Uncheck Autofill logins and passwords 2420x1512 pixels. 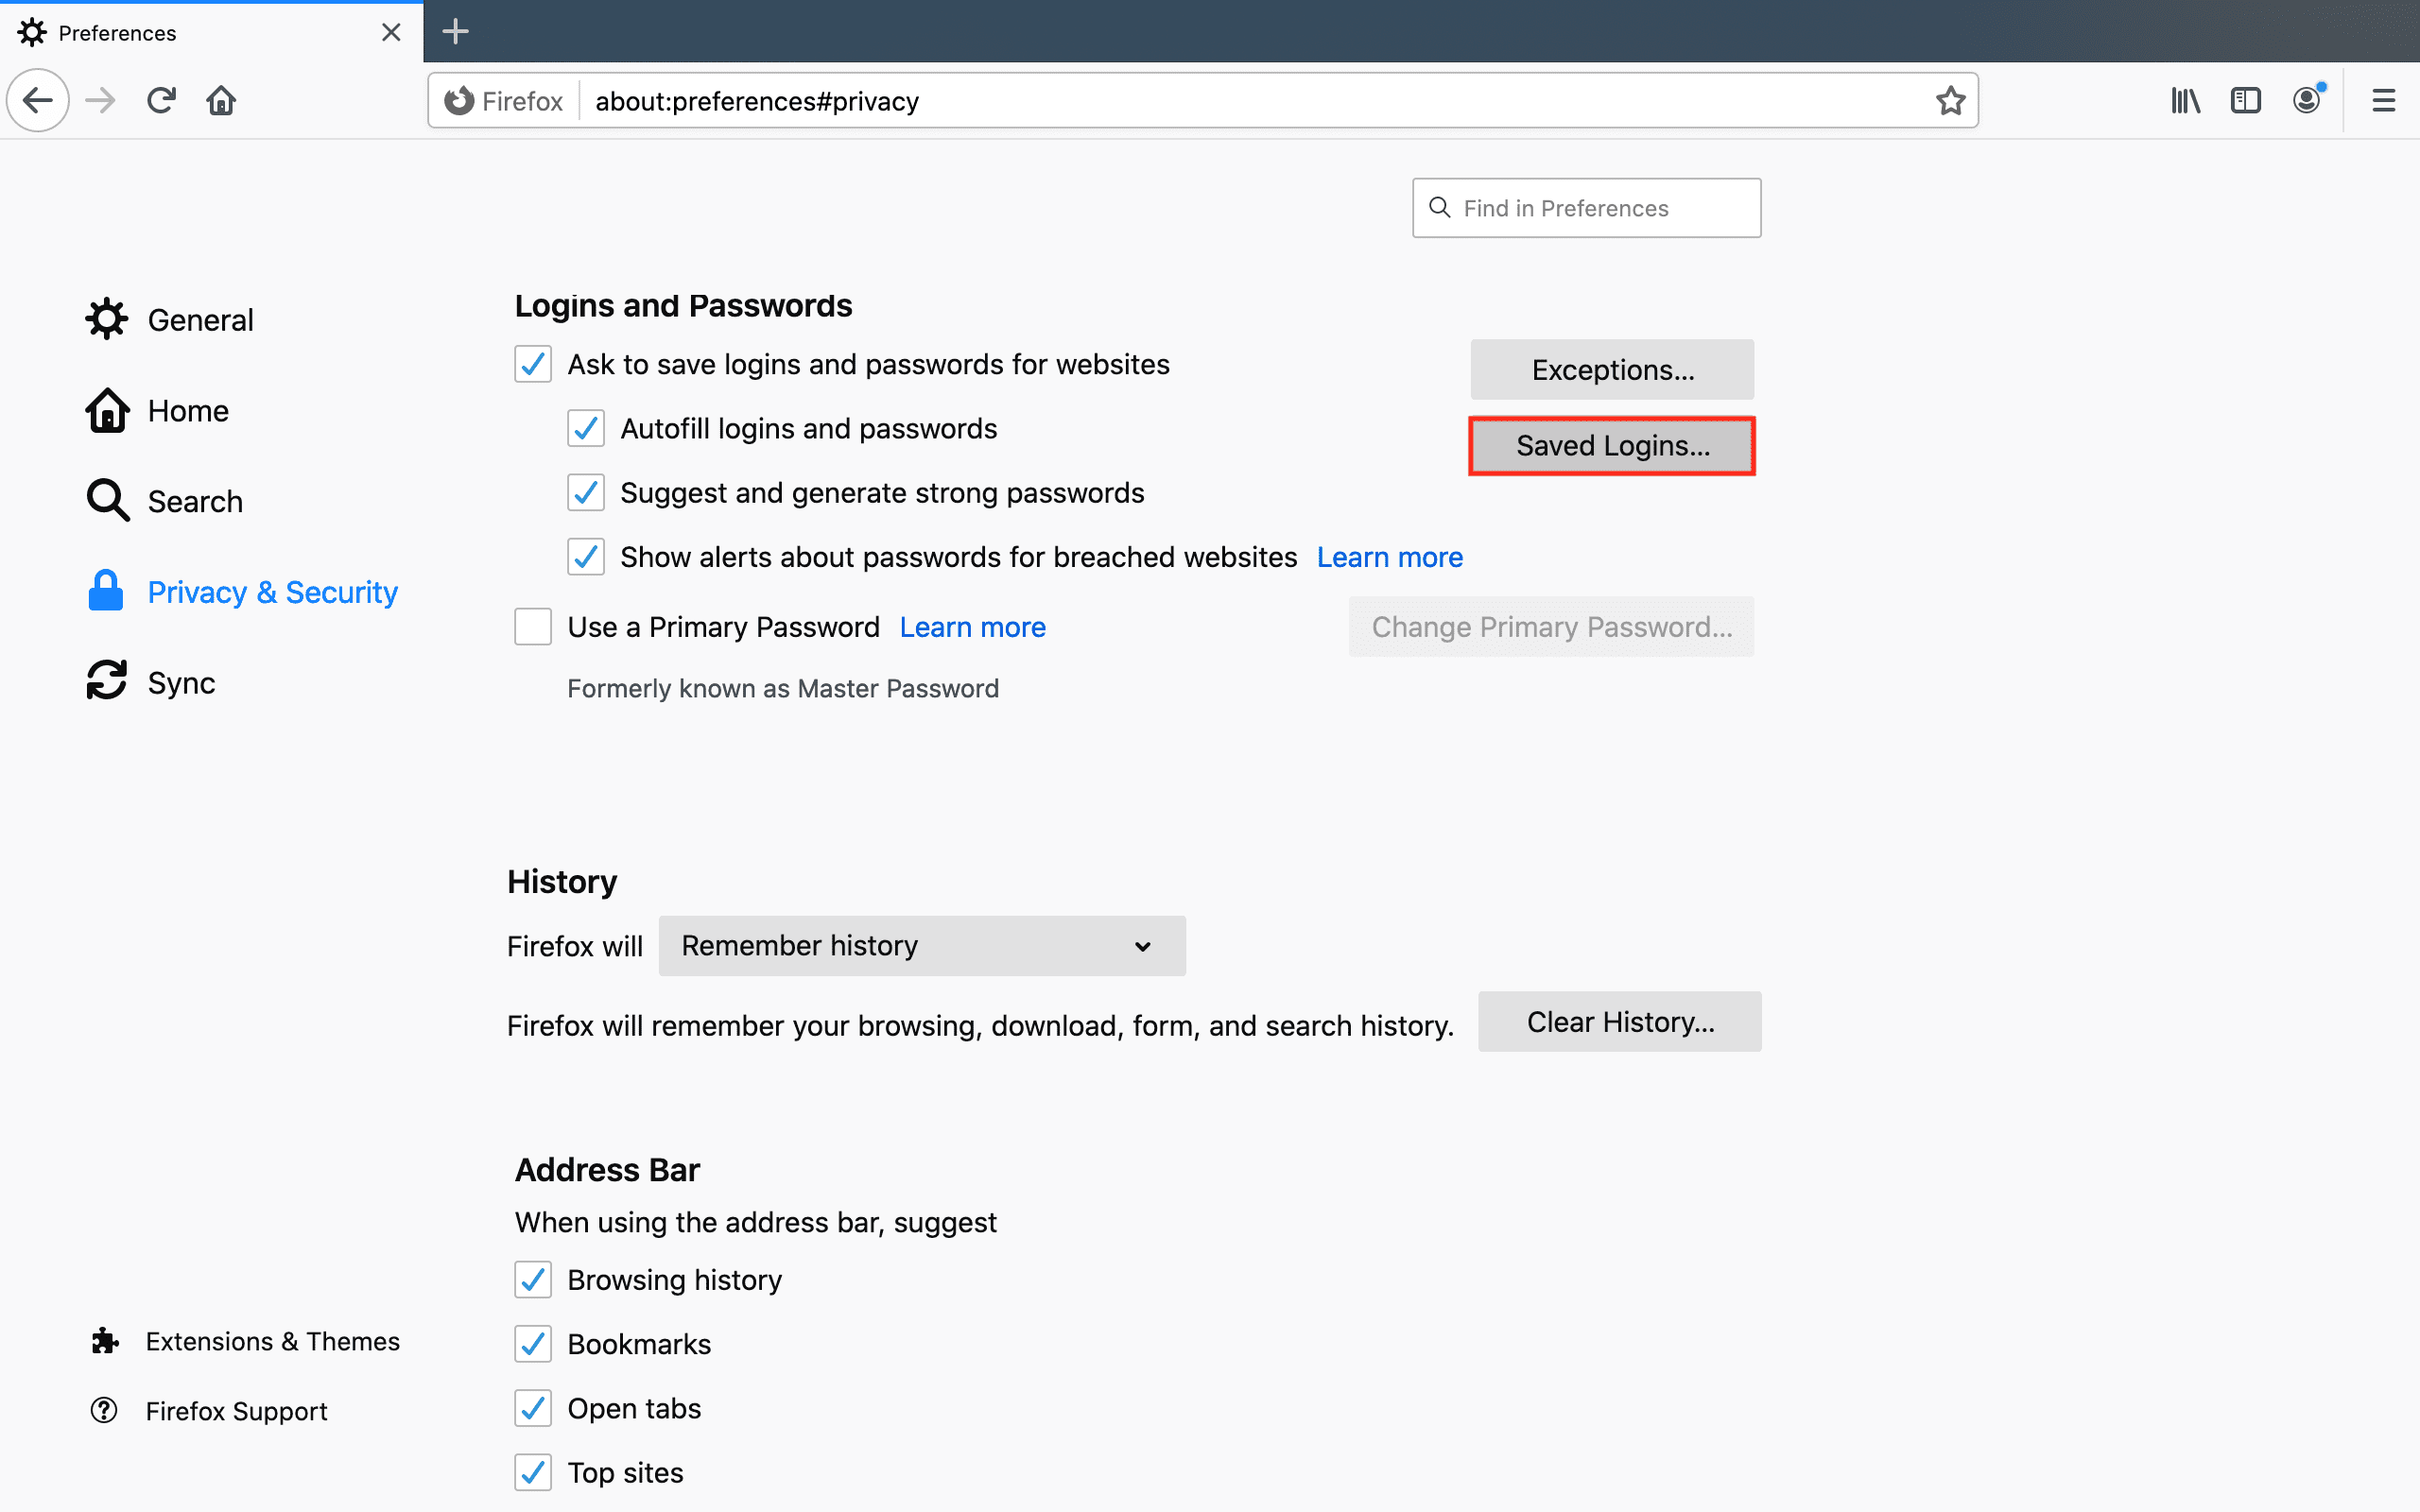coord(586,429)
